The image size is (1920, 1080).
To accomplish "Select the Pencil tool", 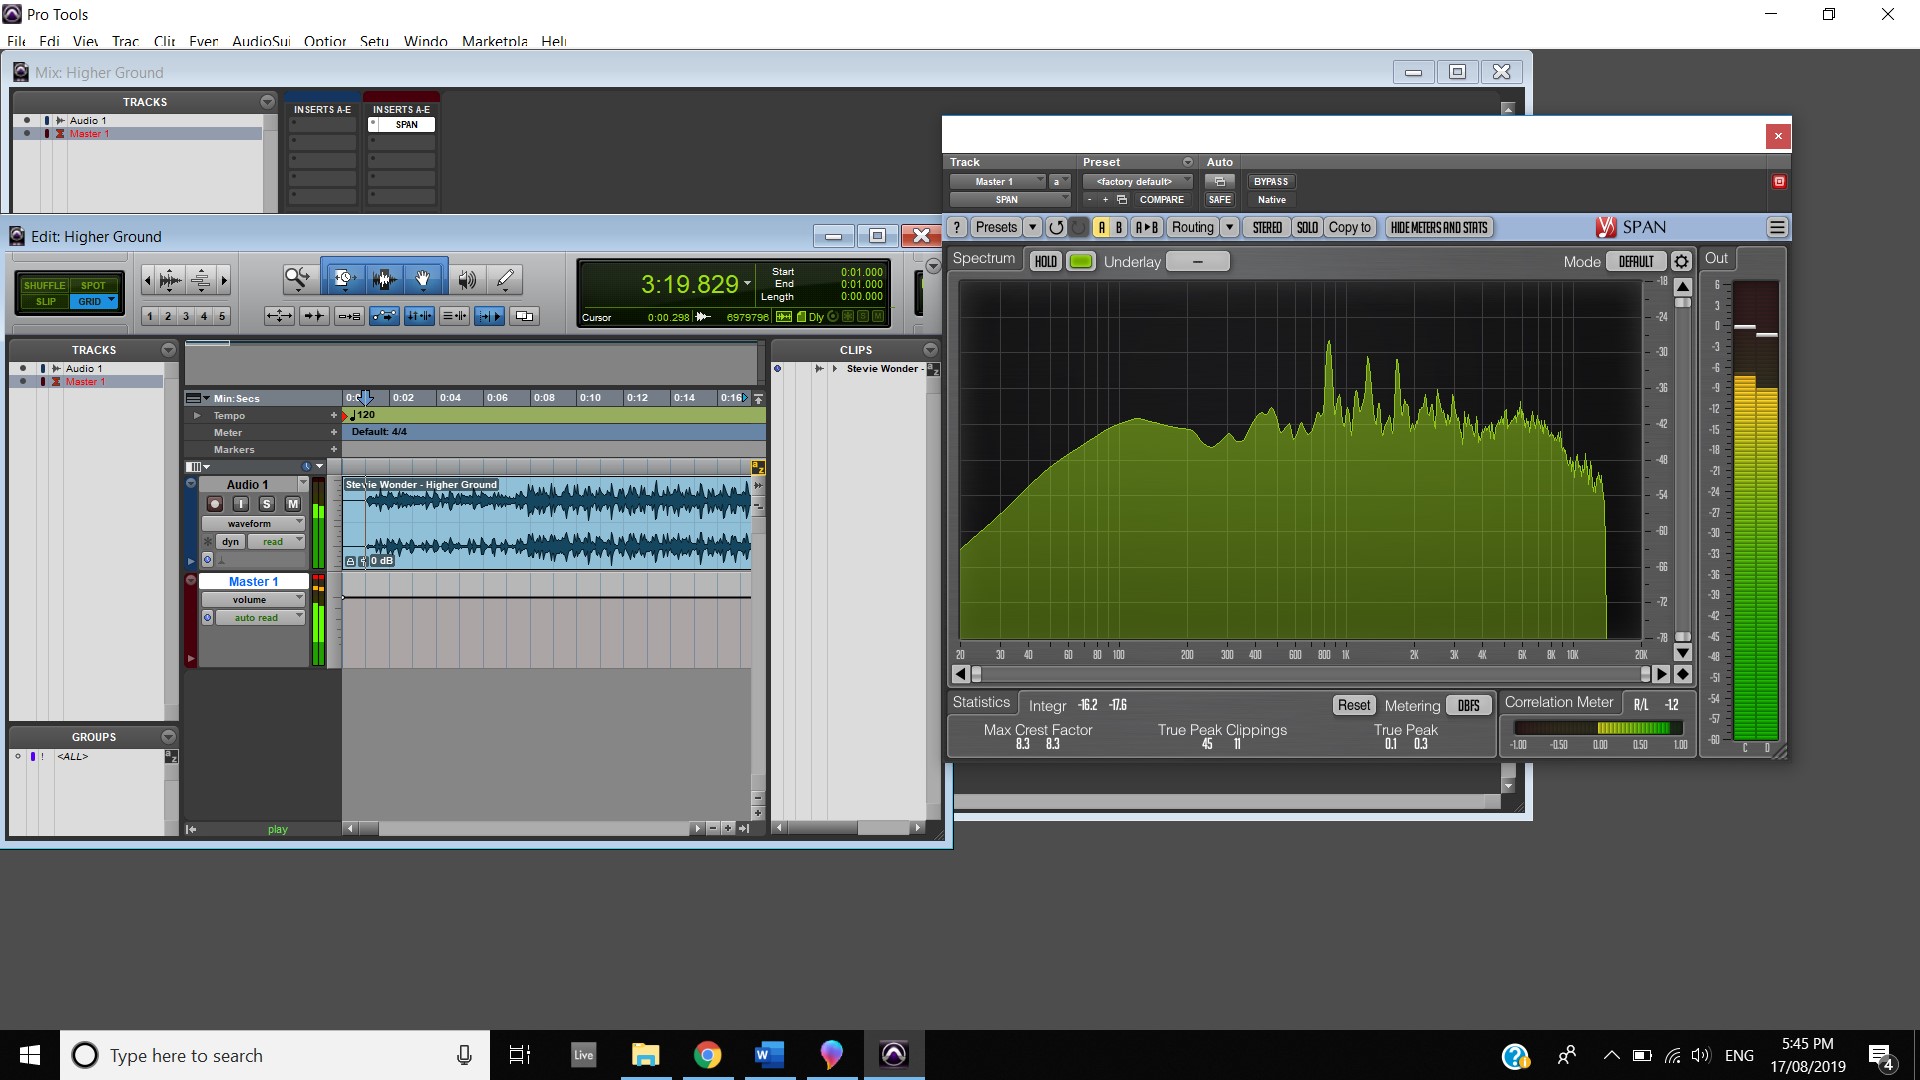I will [506, 279].
